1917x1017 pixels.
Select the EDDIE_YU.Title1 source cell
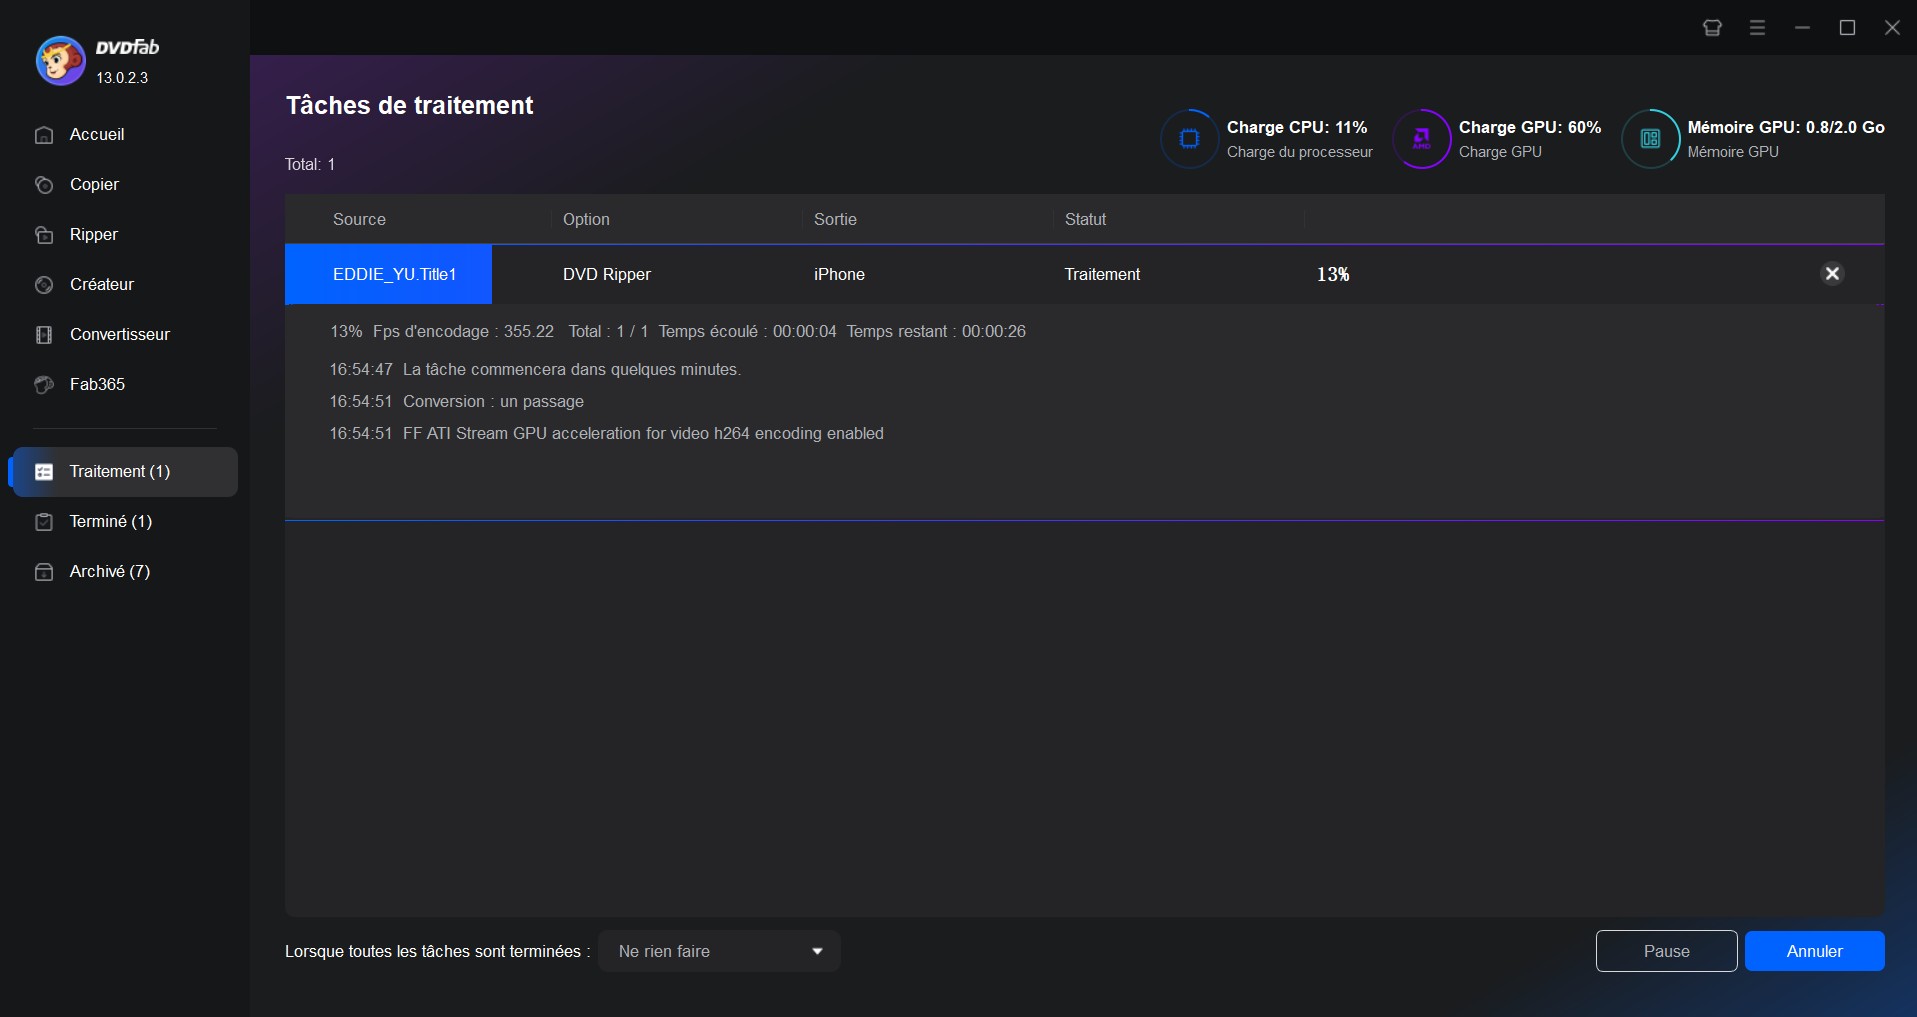click(388, 274)
